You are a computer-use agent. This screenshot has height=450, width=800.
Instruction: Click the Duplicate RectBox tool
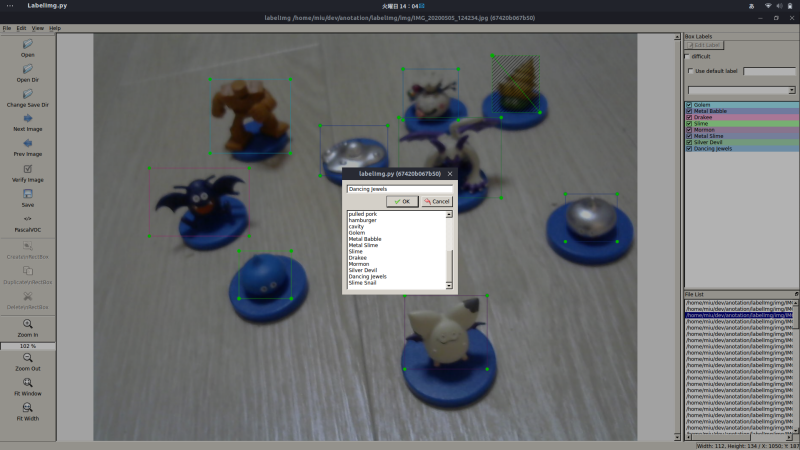28,271
